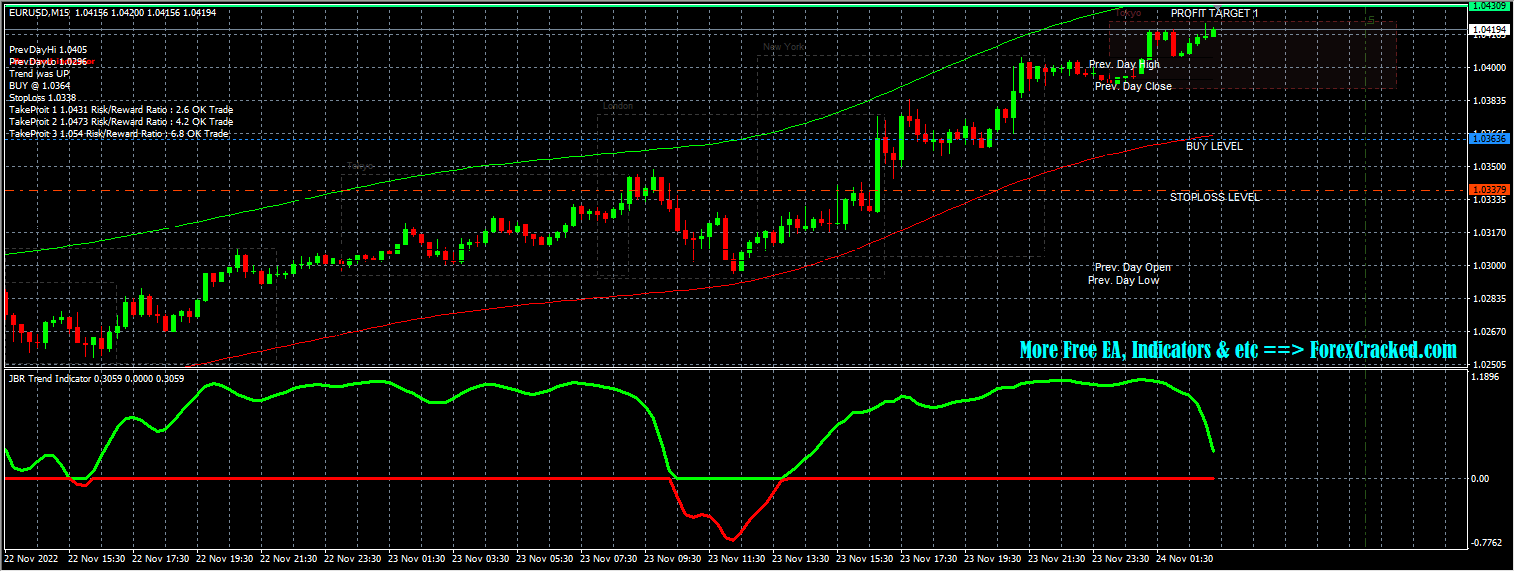Click the 'Prev. Day Open' label
The width and height of the screenshot is (1515, 572).
tap(1132, 267)
